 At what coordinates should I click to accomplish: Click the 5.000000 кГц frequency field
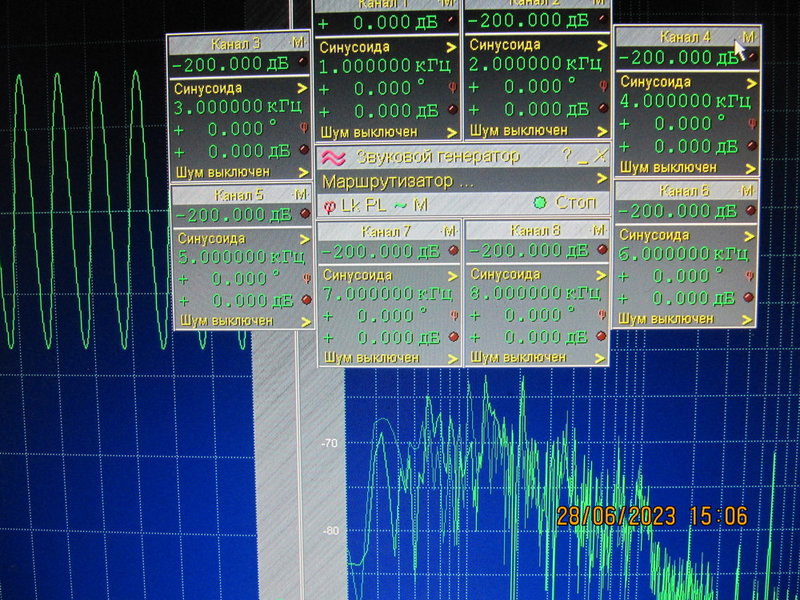(241, 256)
